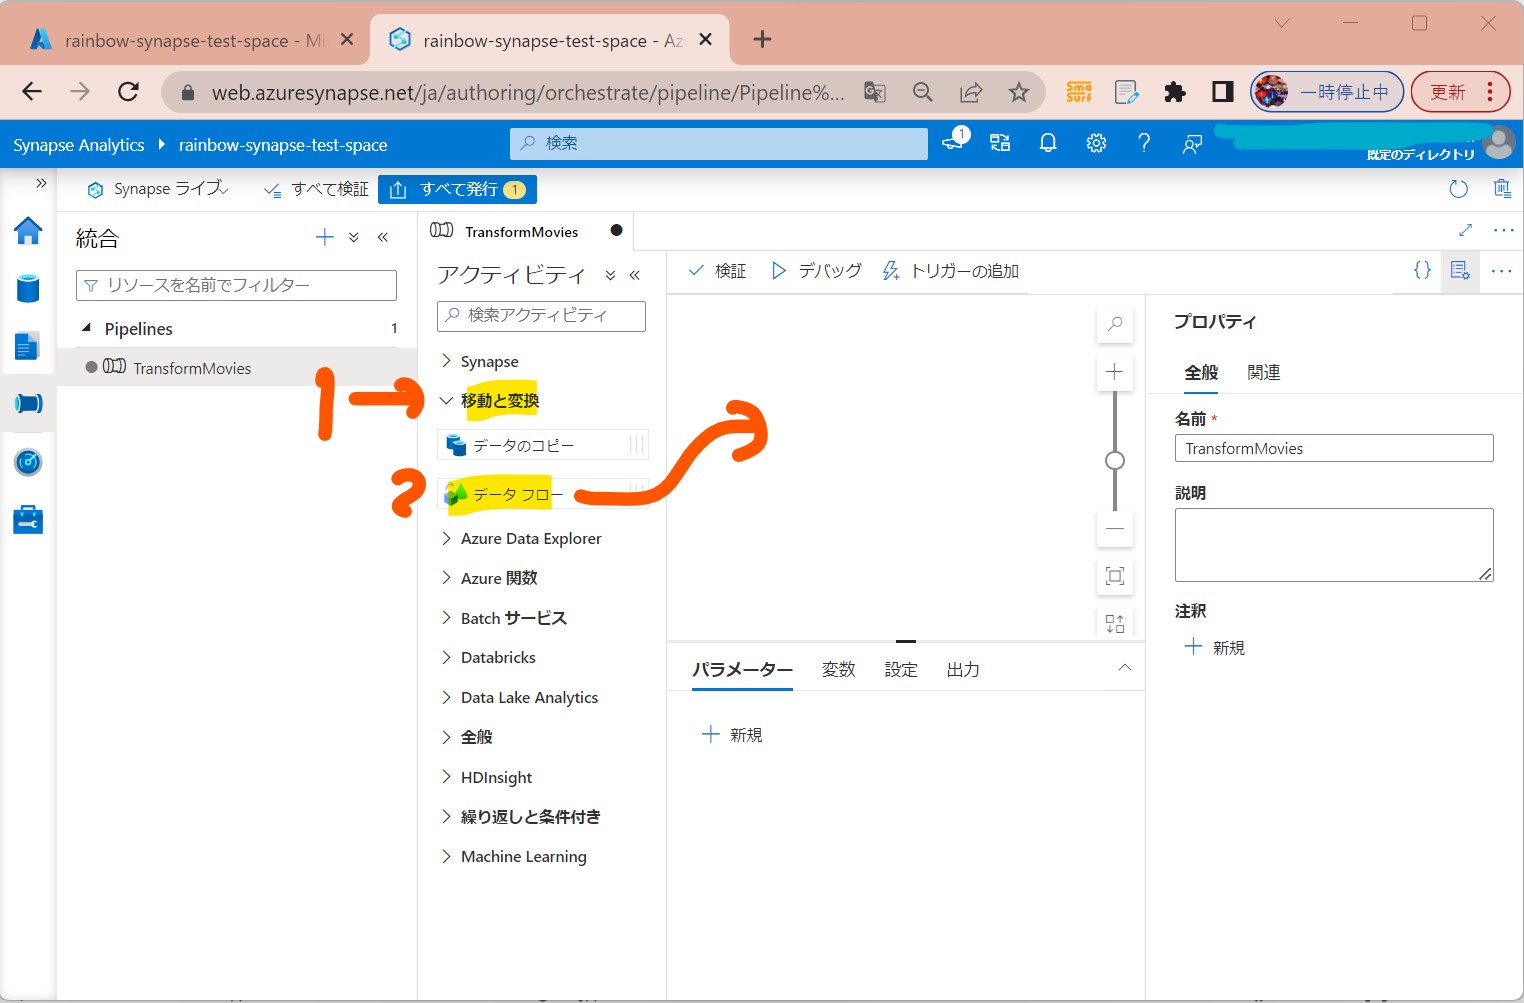Open the pipeline toolbar more options ellipsis
Image resolution: width=1524 pixels, height=1003 pixels.
pos(1501,271)
